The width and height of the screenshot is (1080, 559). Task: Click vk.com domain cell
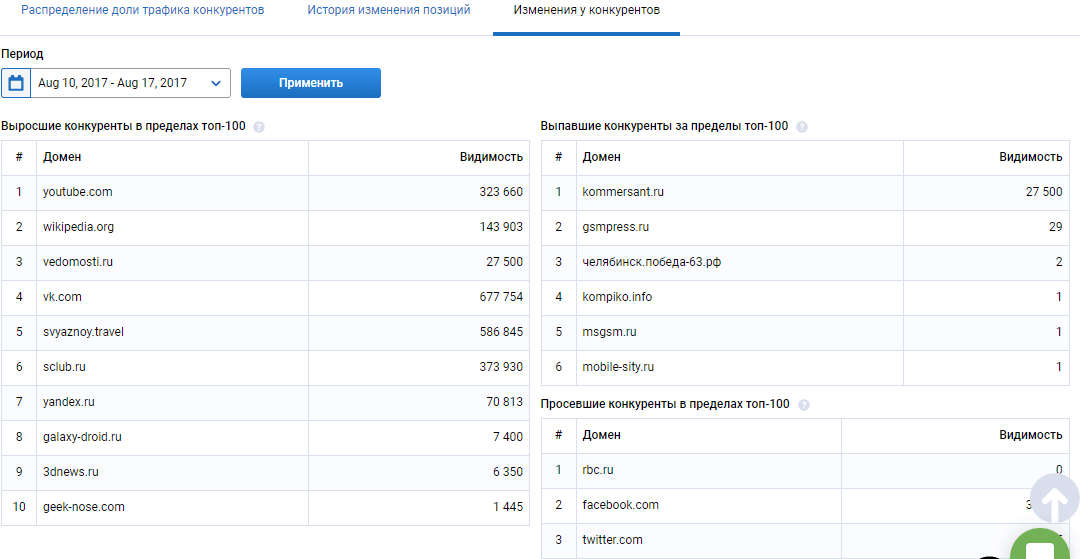tap(172, 297)
